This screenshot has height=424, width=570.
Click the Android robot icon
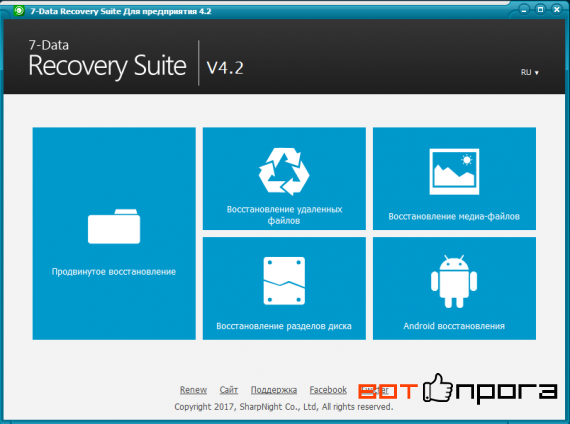coord(454,281)
